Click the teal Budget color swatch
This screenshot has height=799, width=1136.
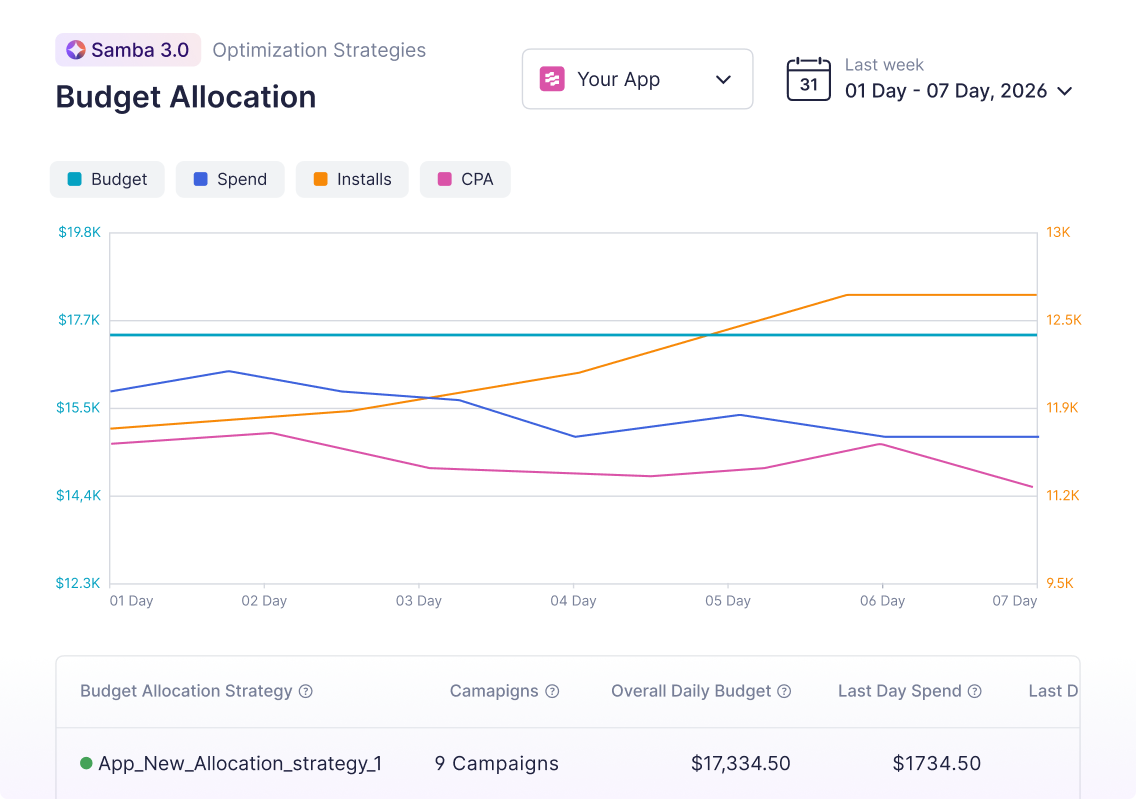pyautogui.click(x=74, y=180)
